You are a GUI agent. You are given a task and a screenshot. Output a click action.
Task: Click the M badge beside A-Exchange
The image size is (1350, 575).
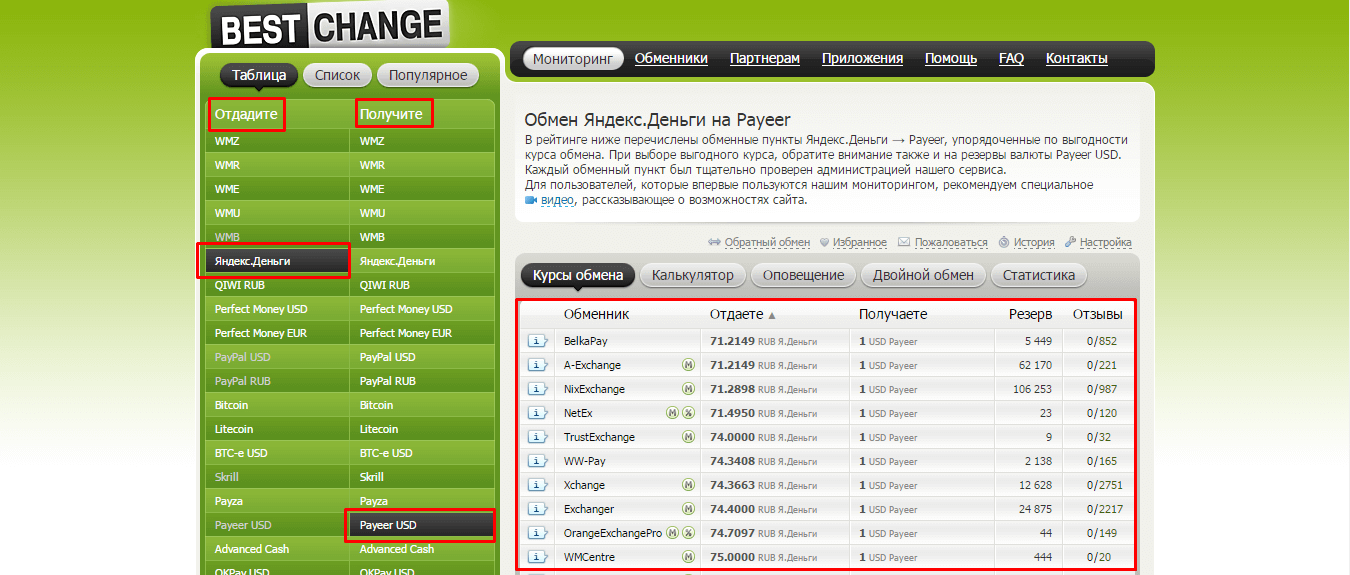coord(688,365)
